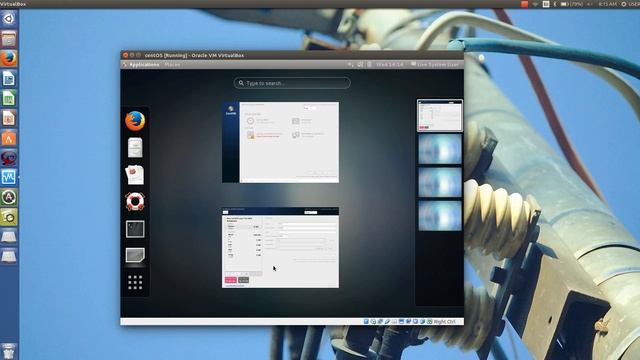The height and width of the screenshot is (360, 640).
Task: Select the CentOS installer summary window thumbnail
Action: [280, 142]
